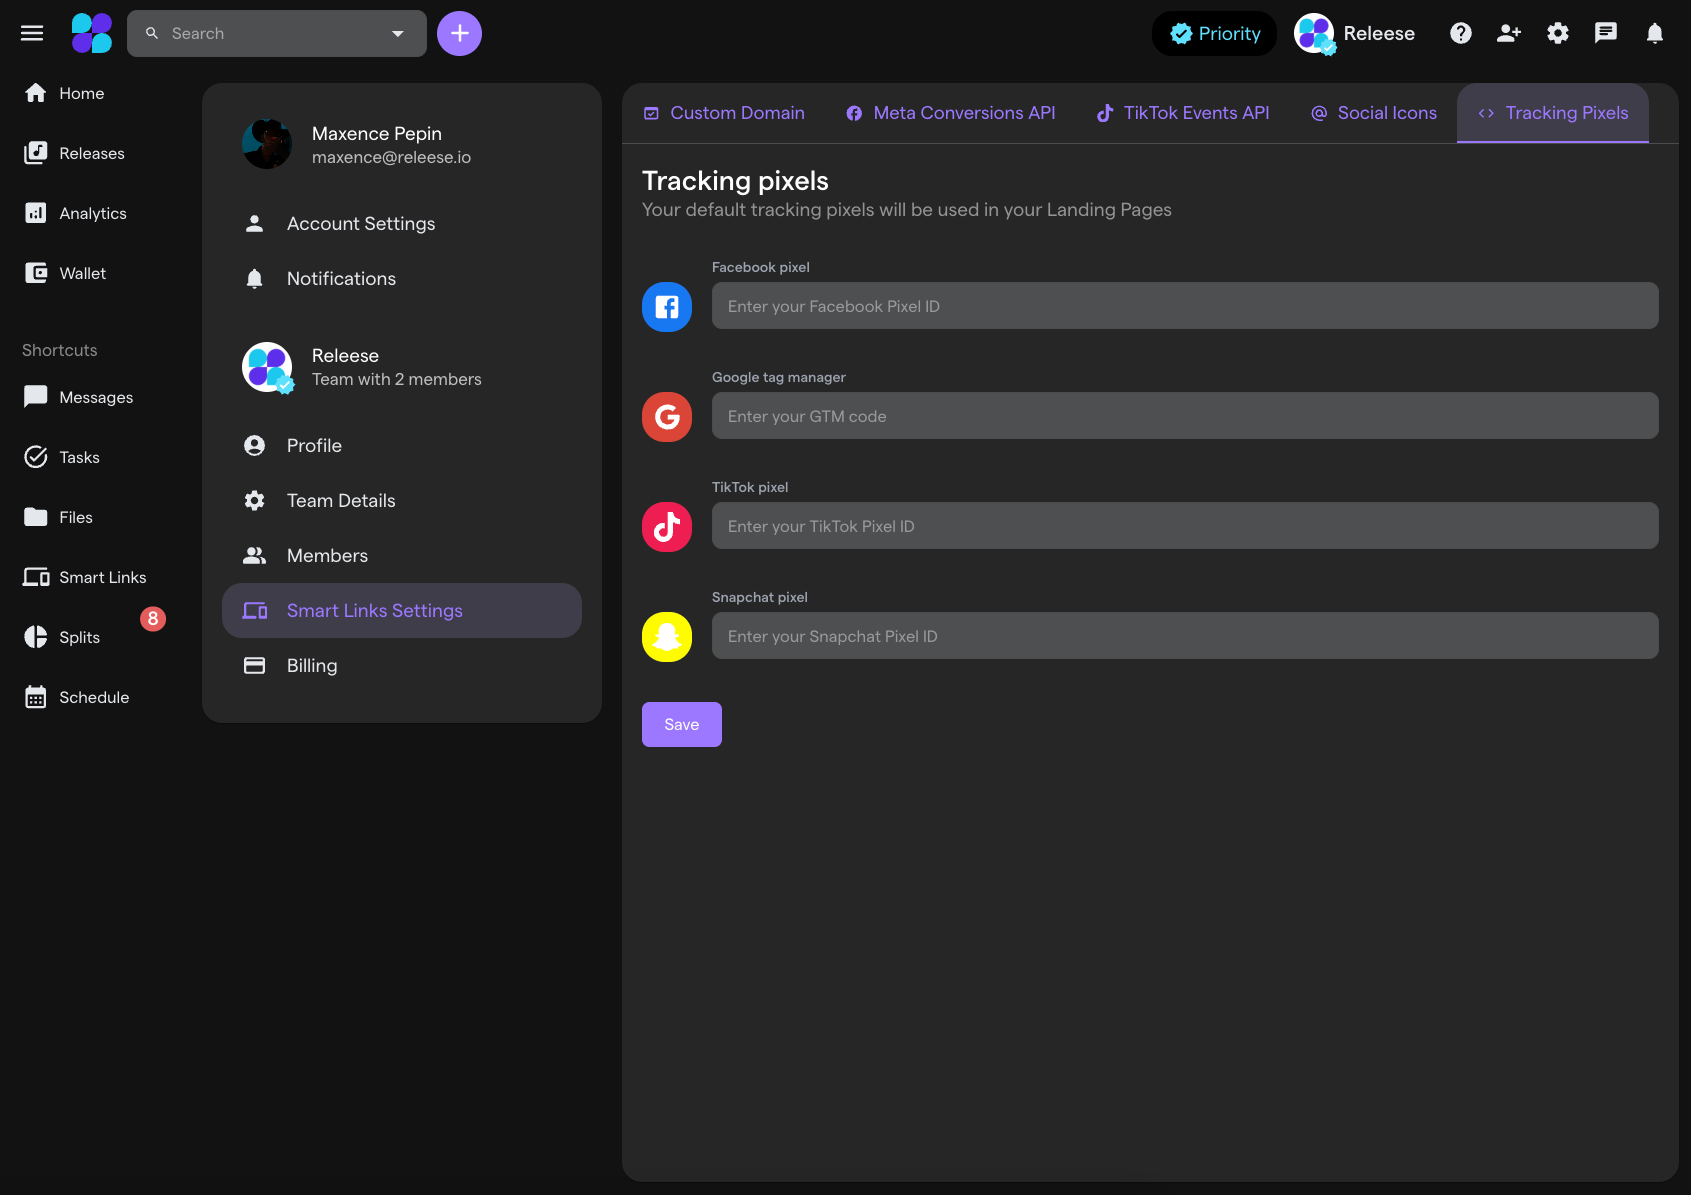Click the 'Team with 2 members' text
Viewport: 1691px width, 1195px height.
tap(396, 379)
